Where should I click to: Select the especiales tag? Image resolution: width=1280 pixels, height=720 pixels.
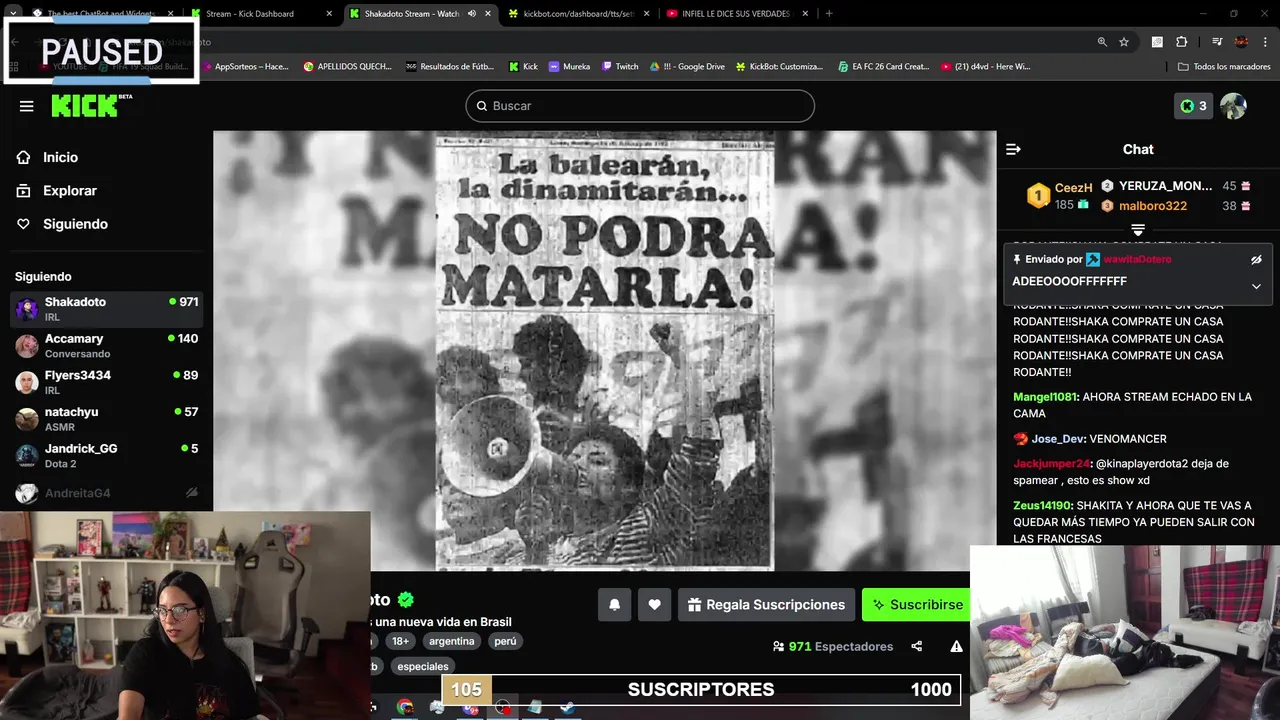(x=422, y=666)
